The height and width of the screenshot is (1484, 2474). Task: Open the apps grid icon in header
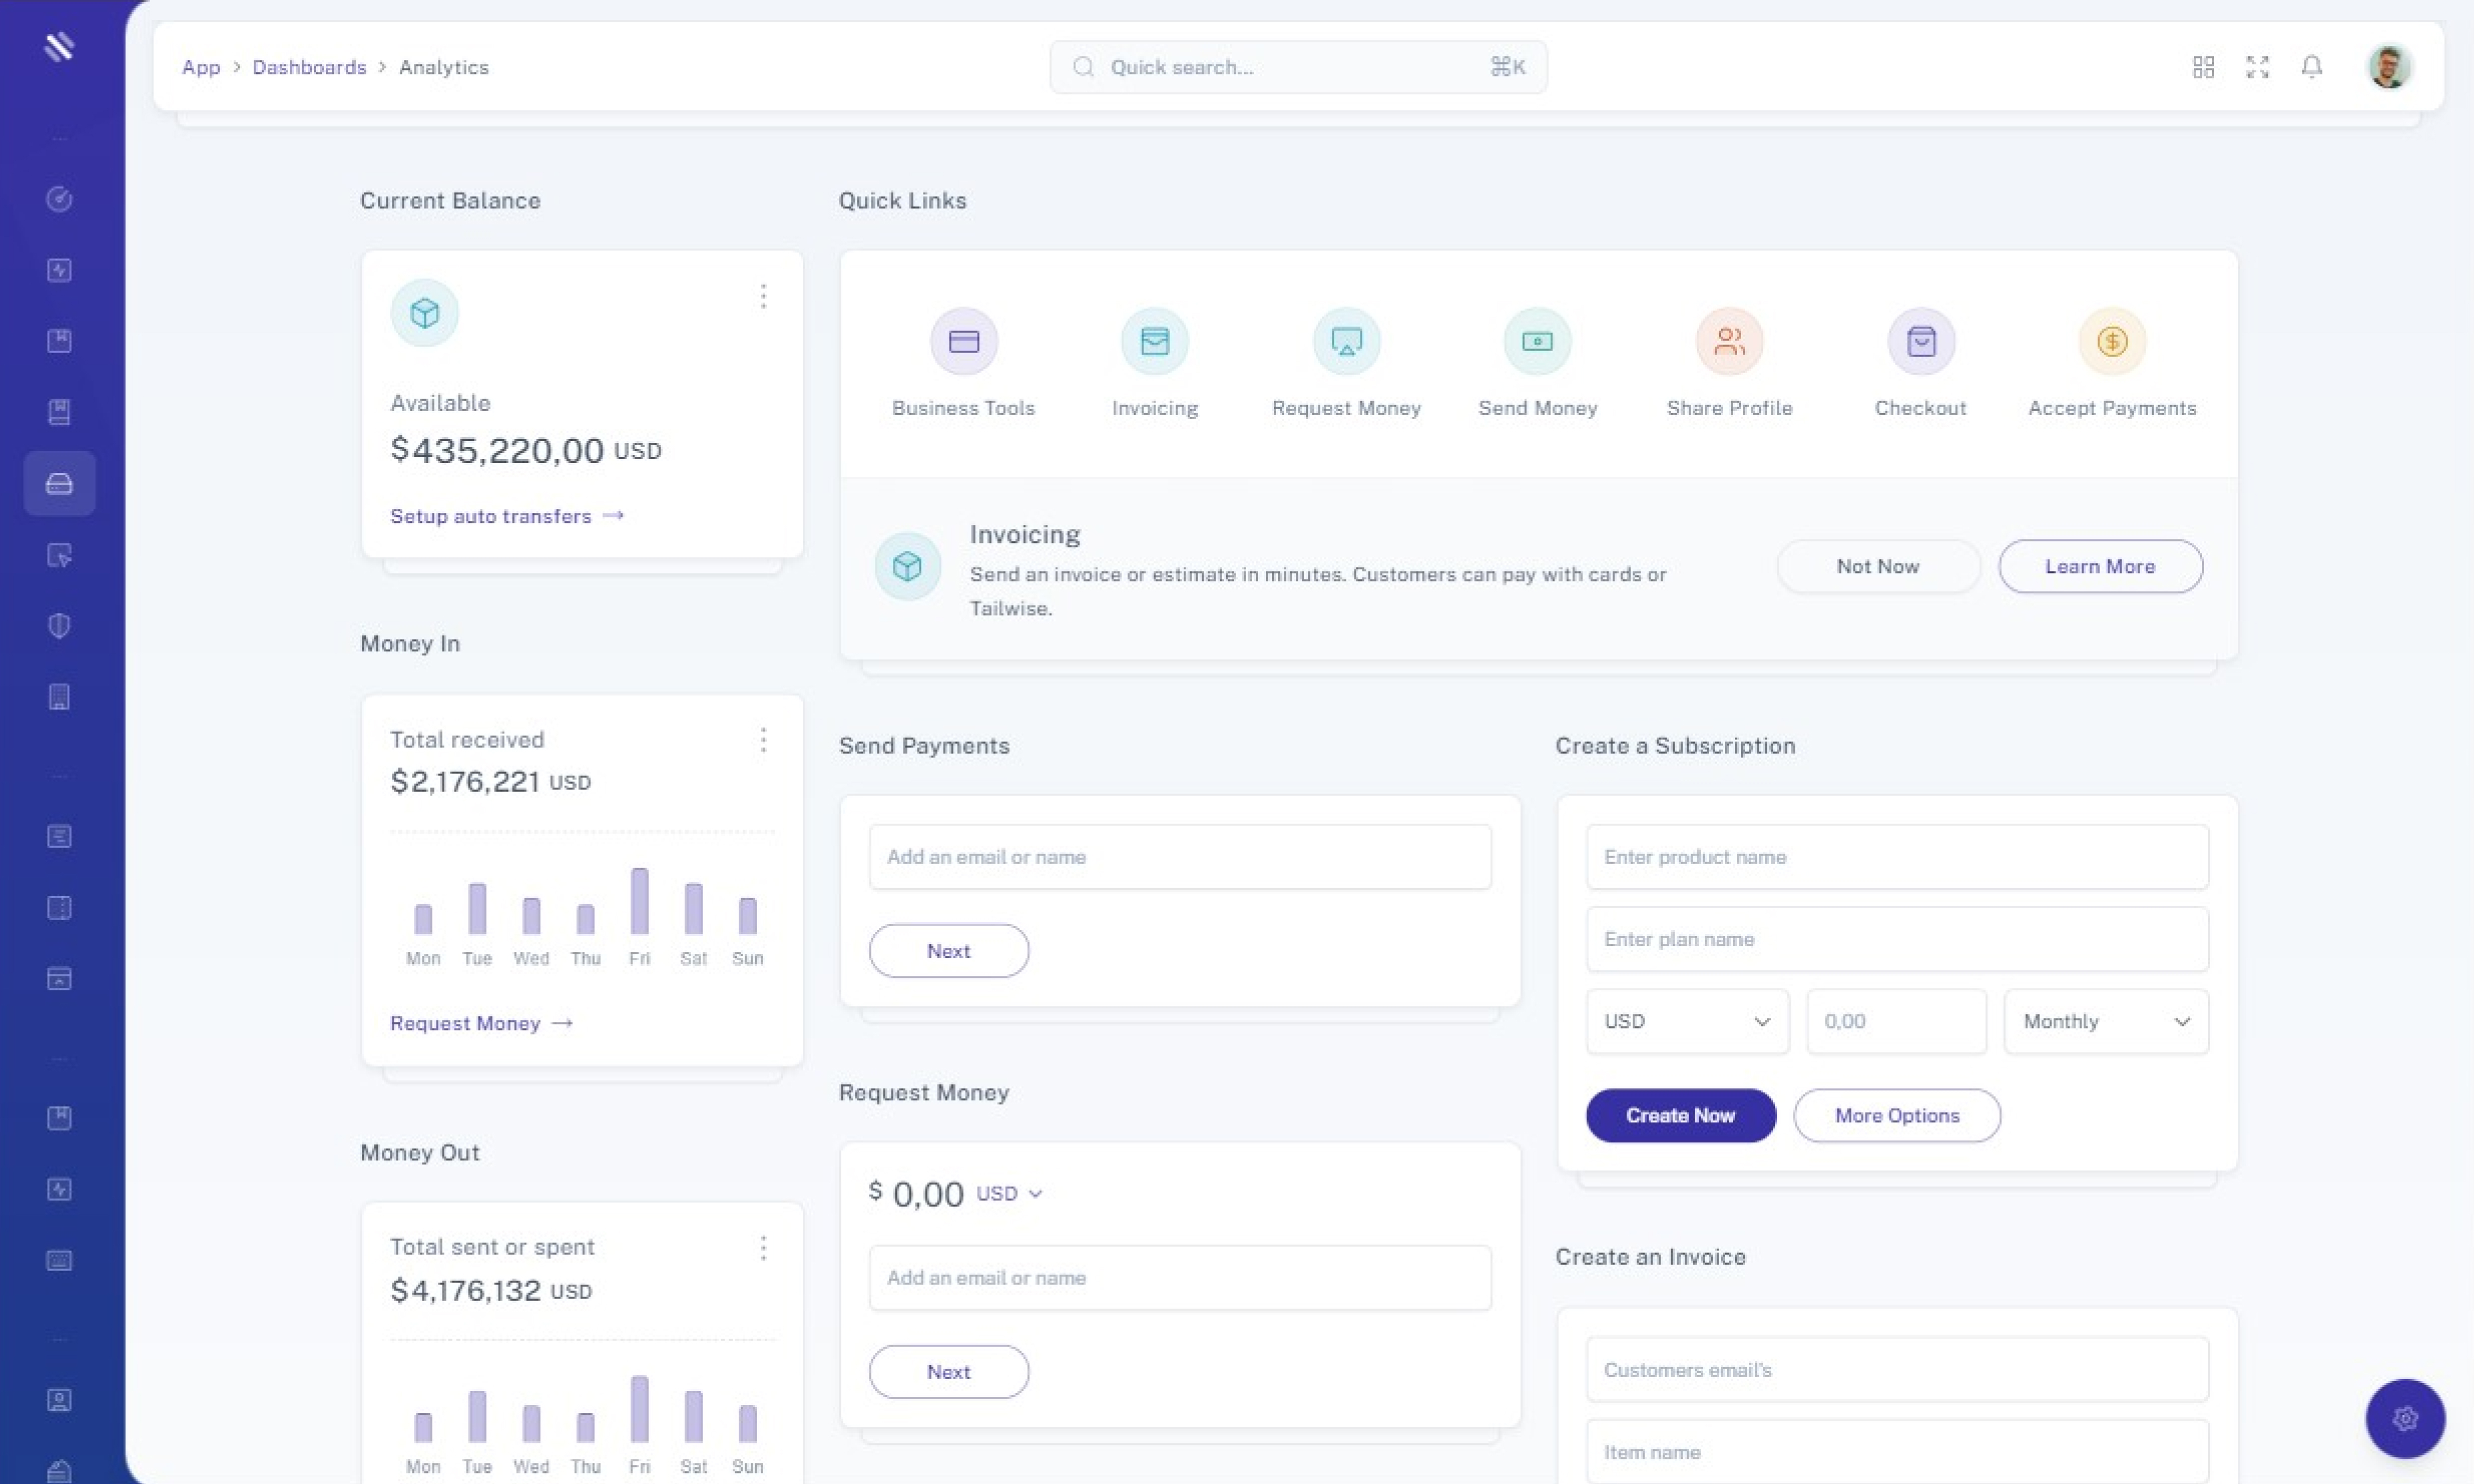[2203, 67]
